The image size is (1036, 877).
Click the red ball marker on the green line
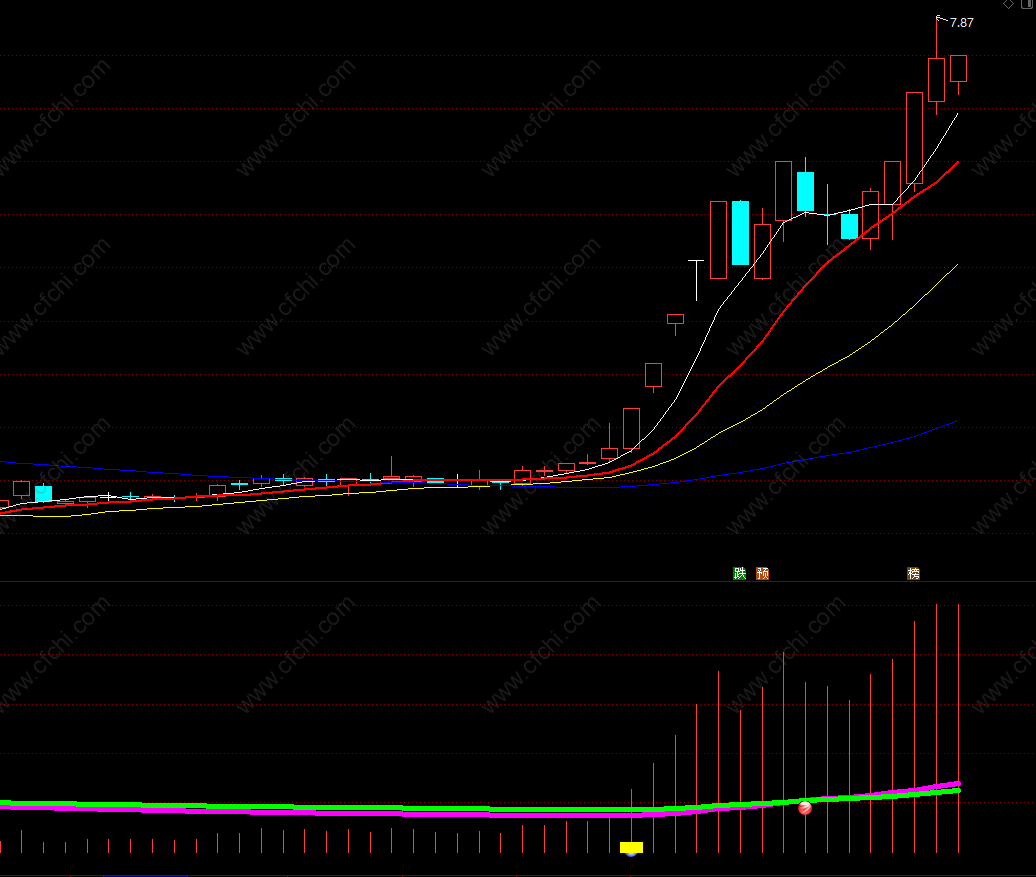(x=805, y=807)
